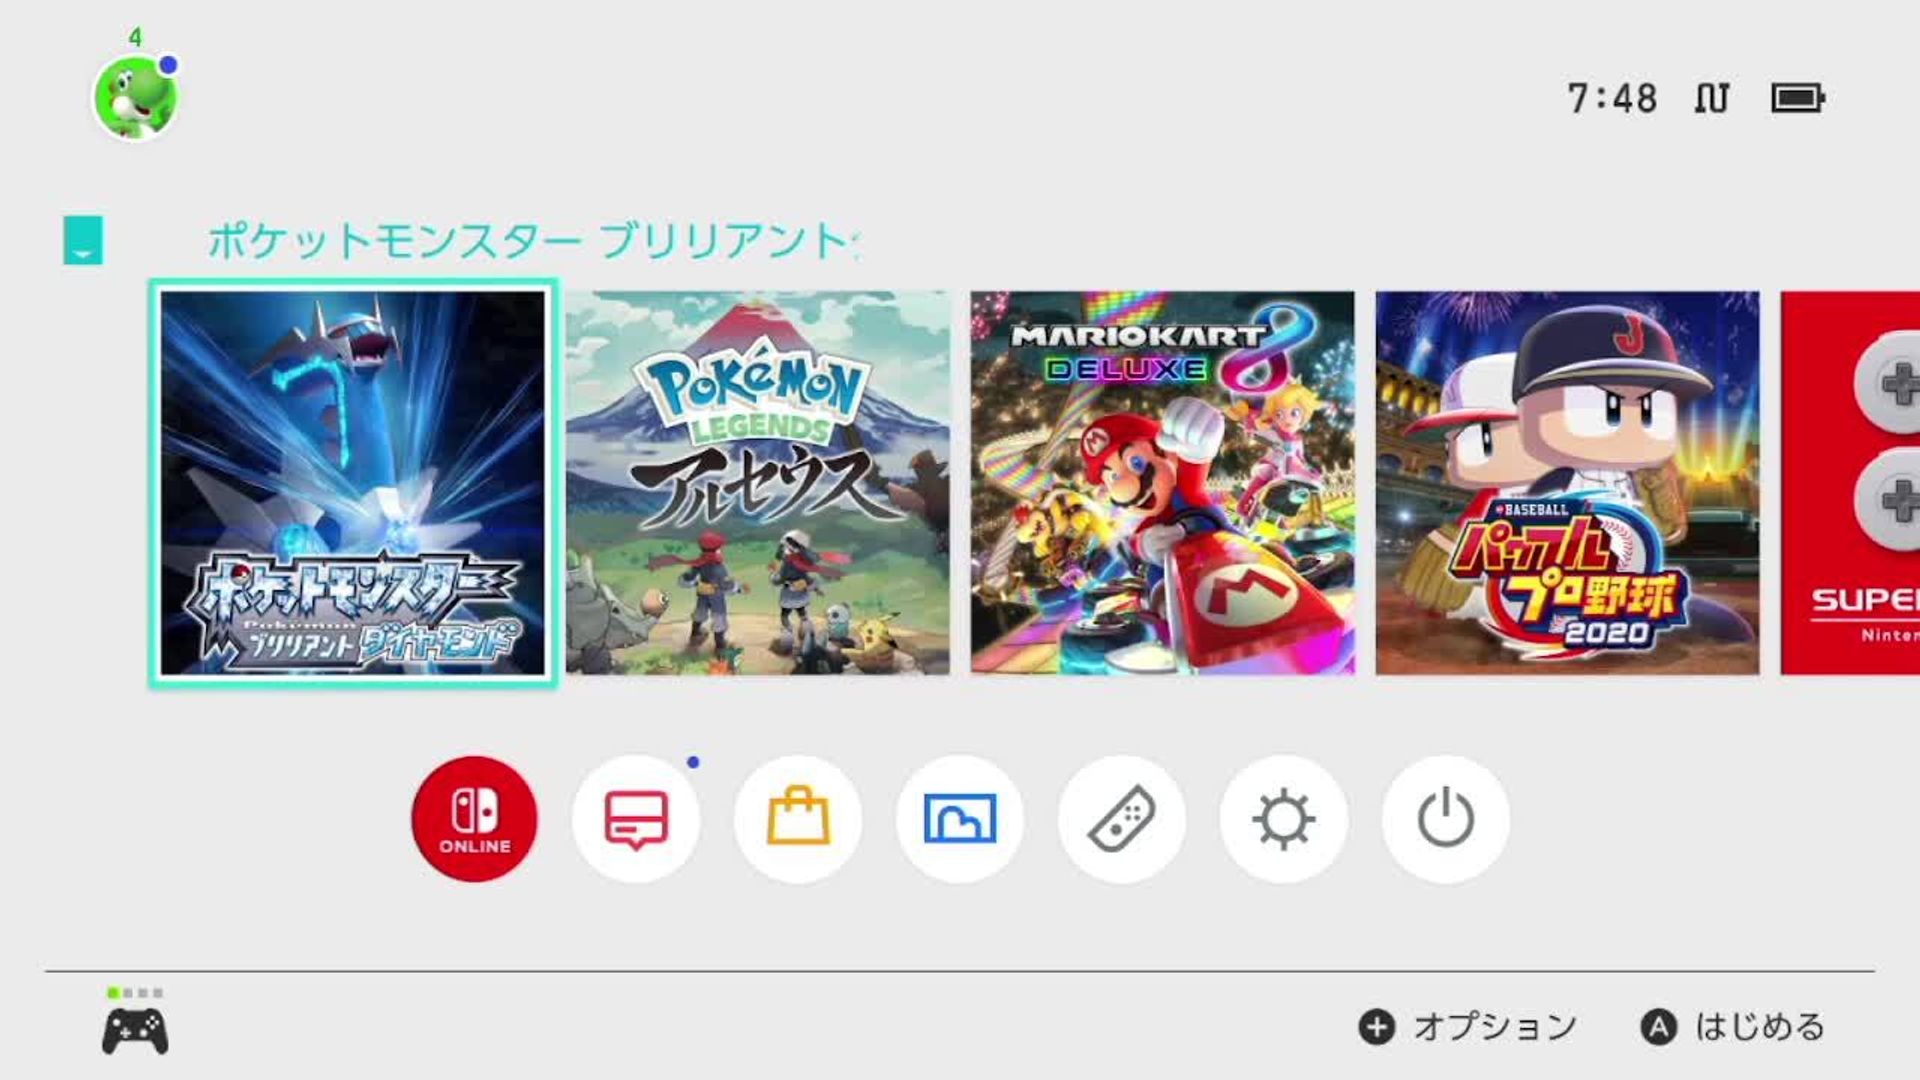
Task: Open the Controllers Joy-Con icon
Action: click(1122, 819)
